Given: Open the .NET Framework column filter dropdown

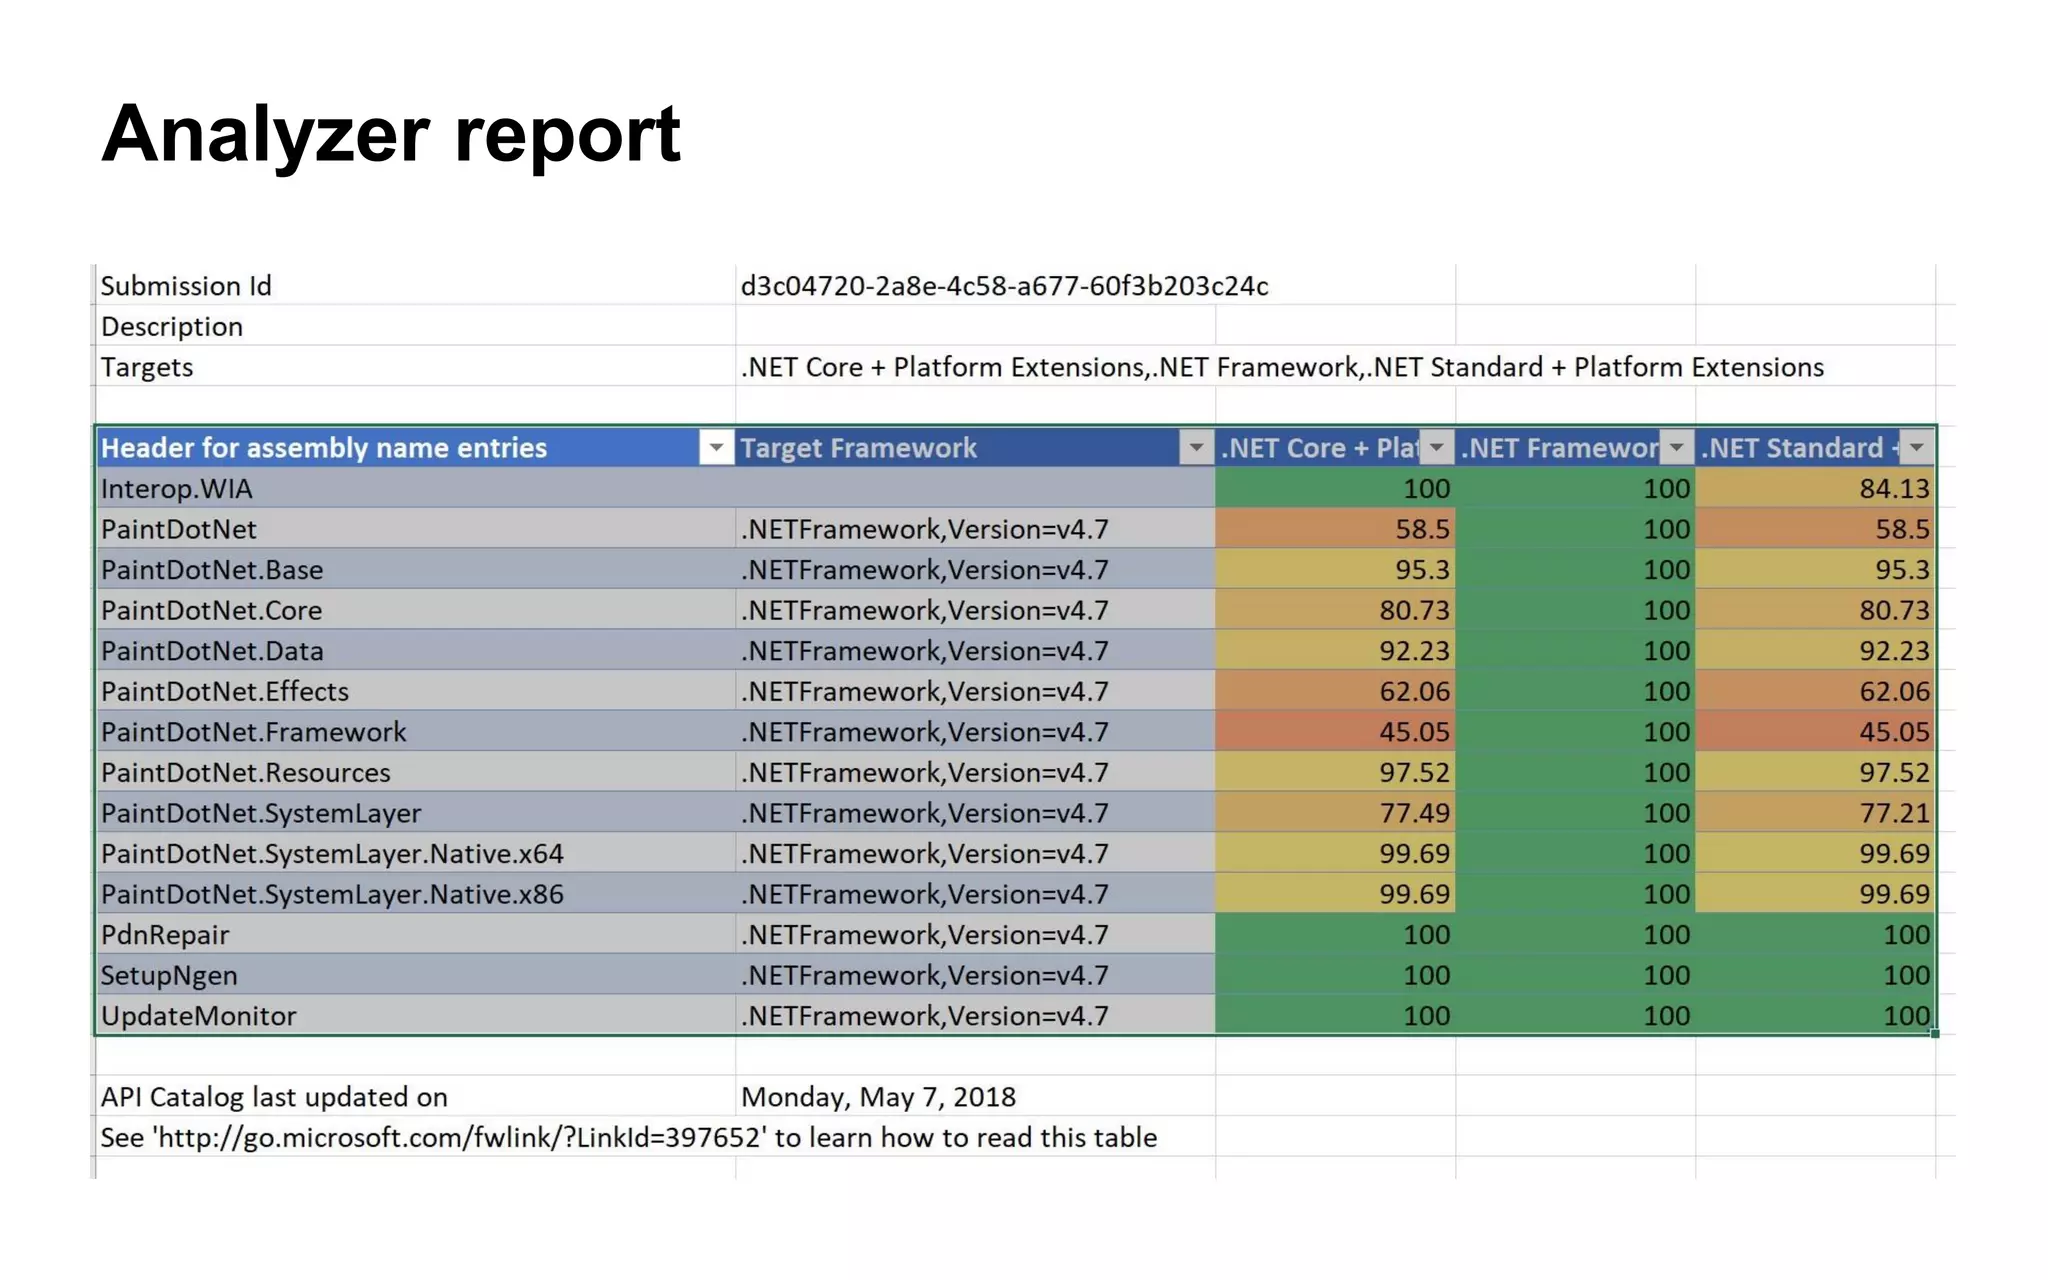Looking at the screenshot, I should coord(1677,448).
